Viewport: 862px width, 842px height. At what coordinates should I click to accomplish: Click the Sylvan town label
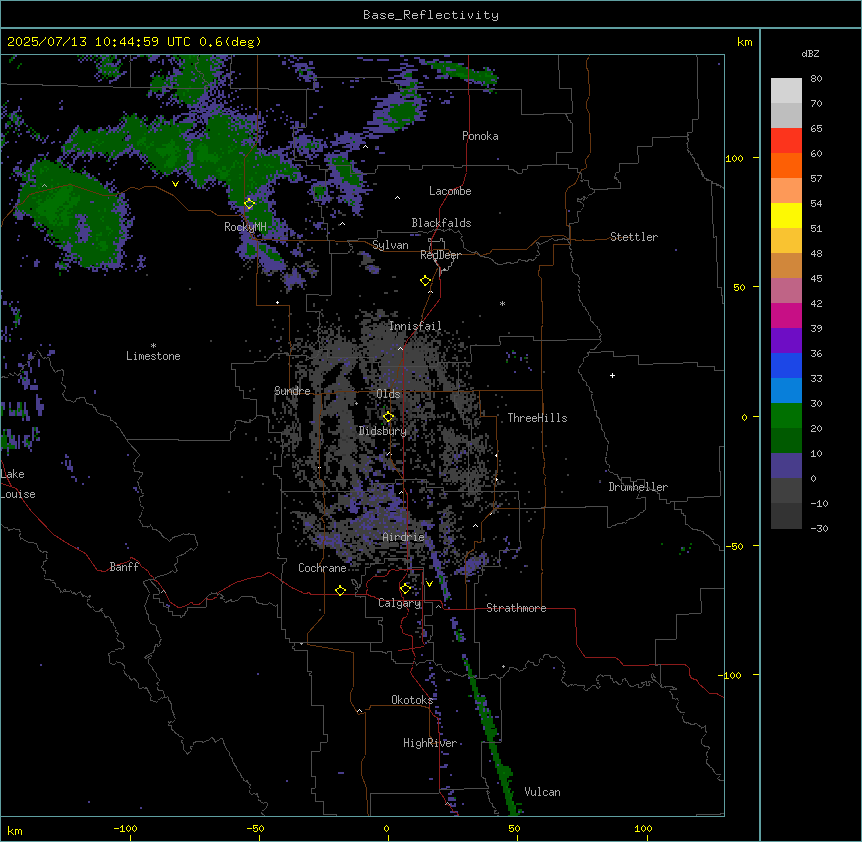(x=390, y=245)
